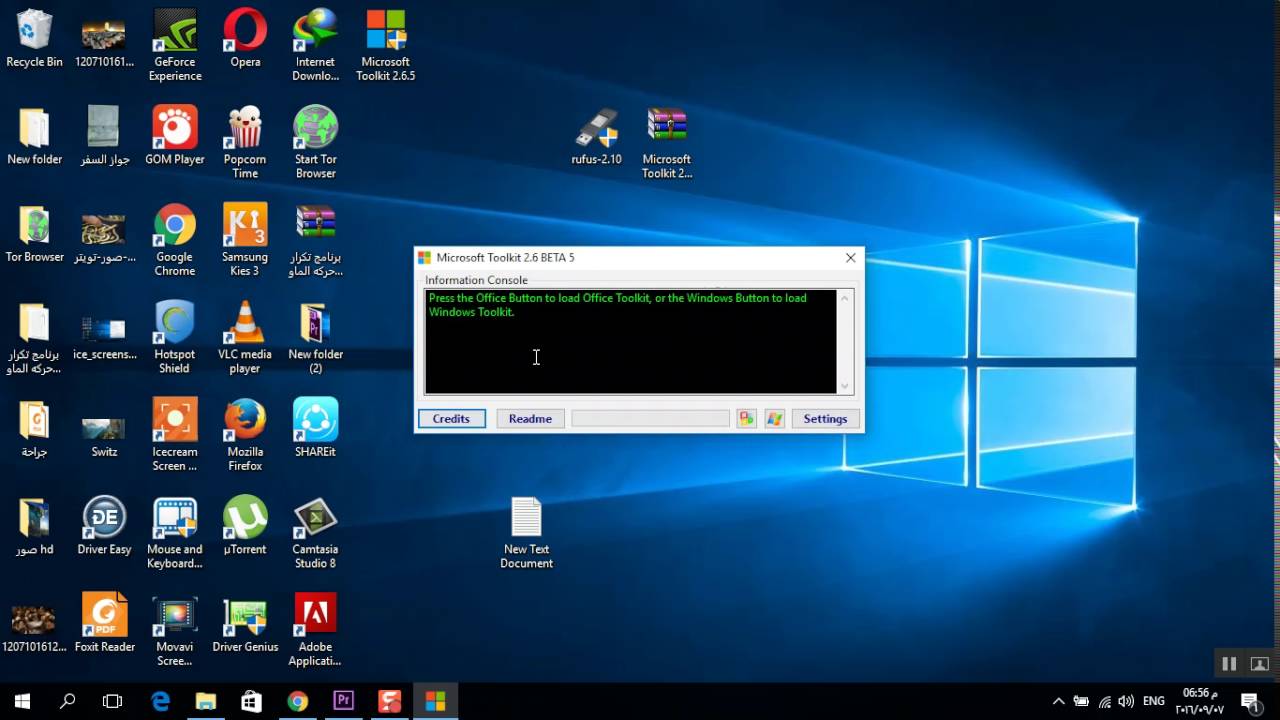Image resolution: width=1280 pixels, height=720 pixels.
Task: Select the Movavi Screen Capture desktop icon
Action: (175, 630)
